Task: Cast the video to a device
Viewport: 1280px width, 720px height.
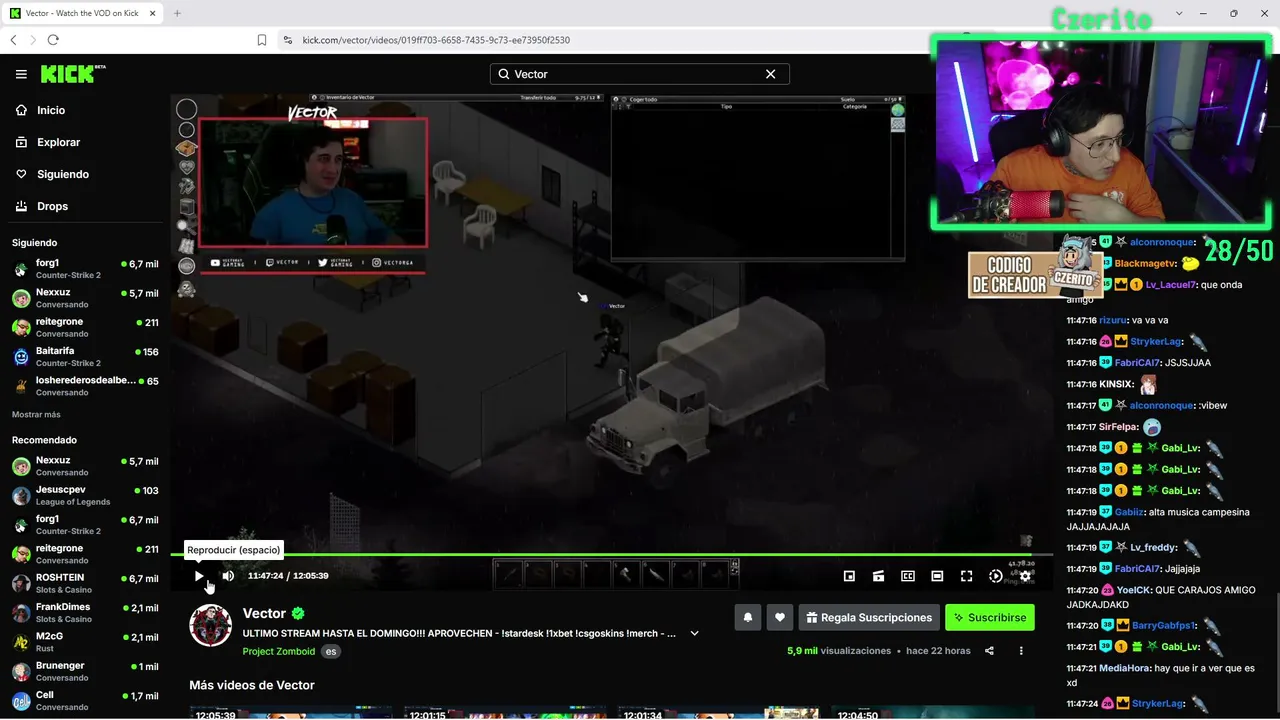Action: (x=878, y=576)
